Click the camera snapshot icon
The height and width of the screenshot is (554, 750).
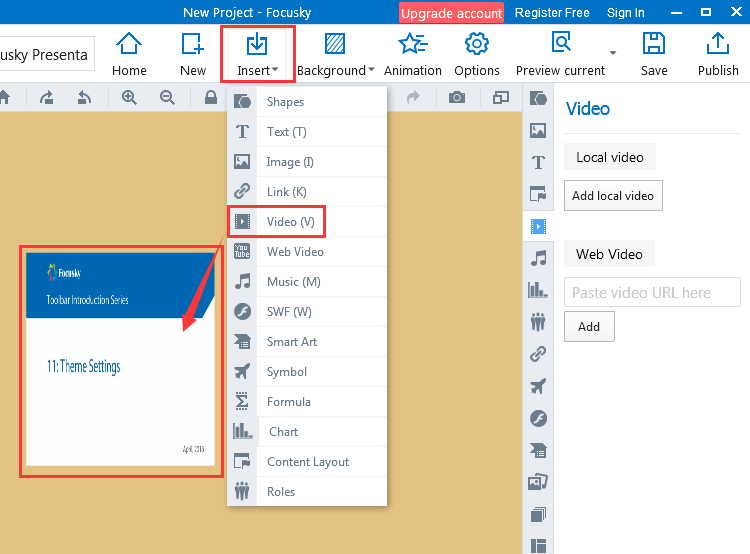click(x=457, y=98)
